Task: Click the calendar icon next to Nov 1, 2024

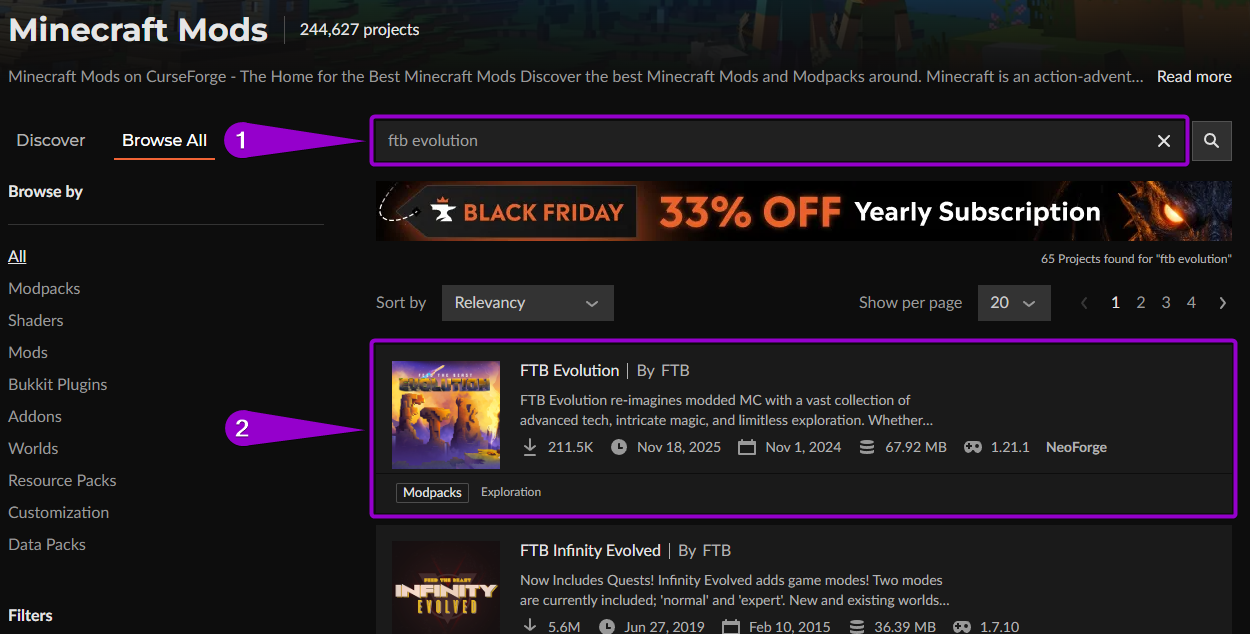Action: [x=747, y=447]
